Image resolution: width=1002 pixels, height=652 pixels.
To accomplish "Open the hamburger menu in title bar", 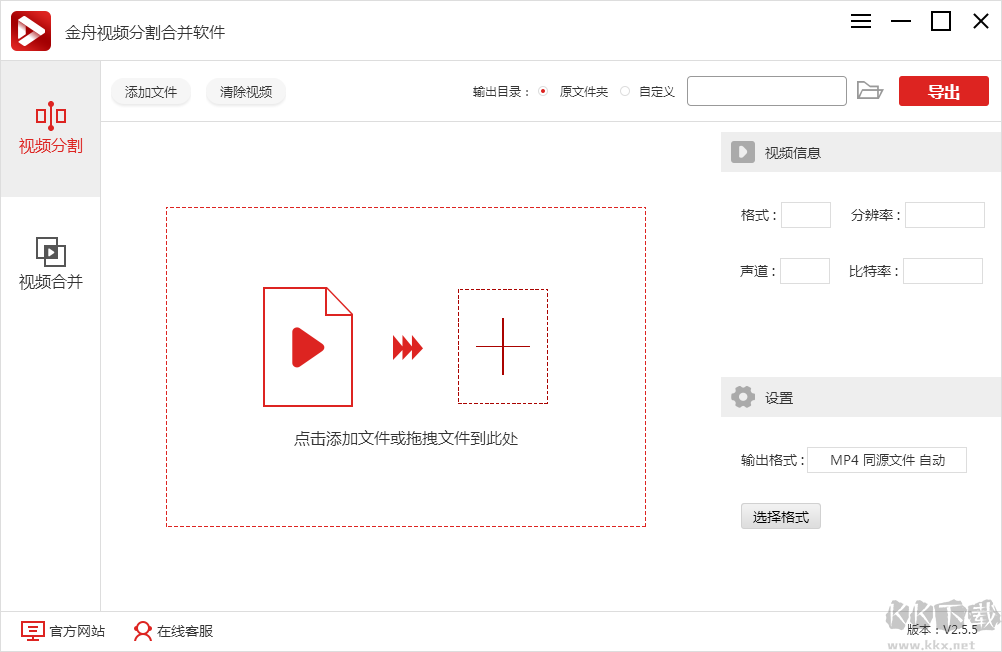I will pos(860,20).
